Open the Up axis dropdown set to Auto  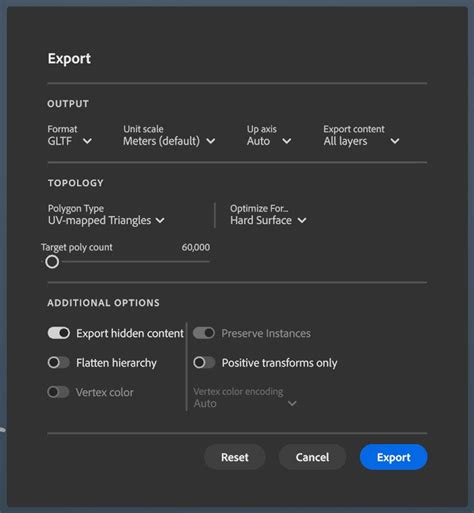coord(269,141)
